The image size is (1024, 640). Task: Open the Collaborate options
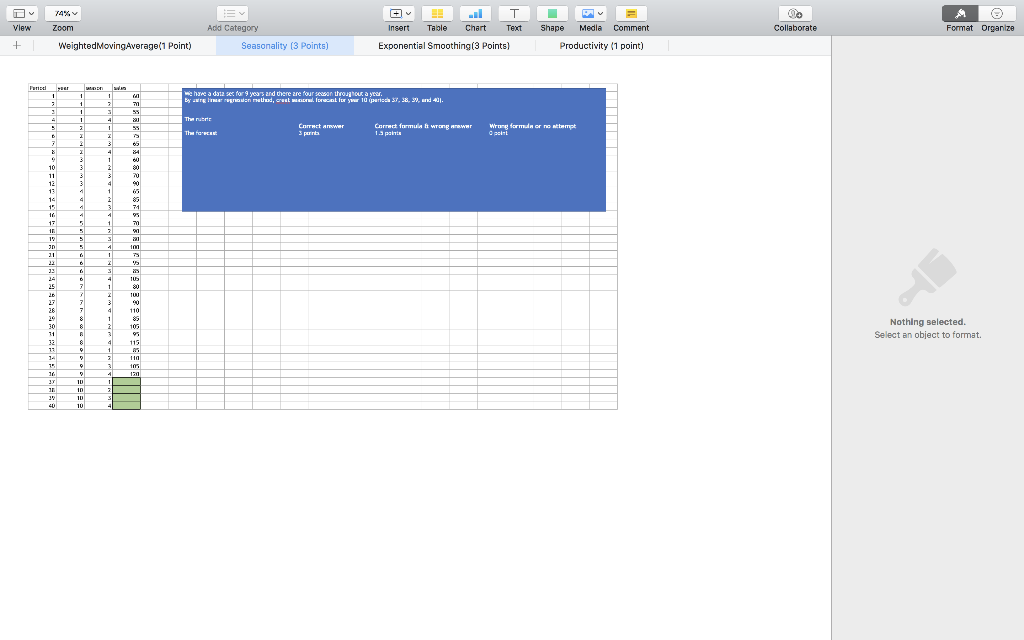point(794,13)
